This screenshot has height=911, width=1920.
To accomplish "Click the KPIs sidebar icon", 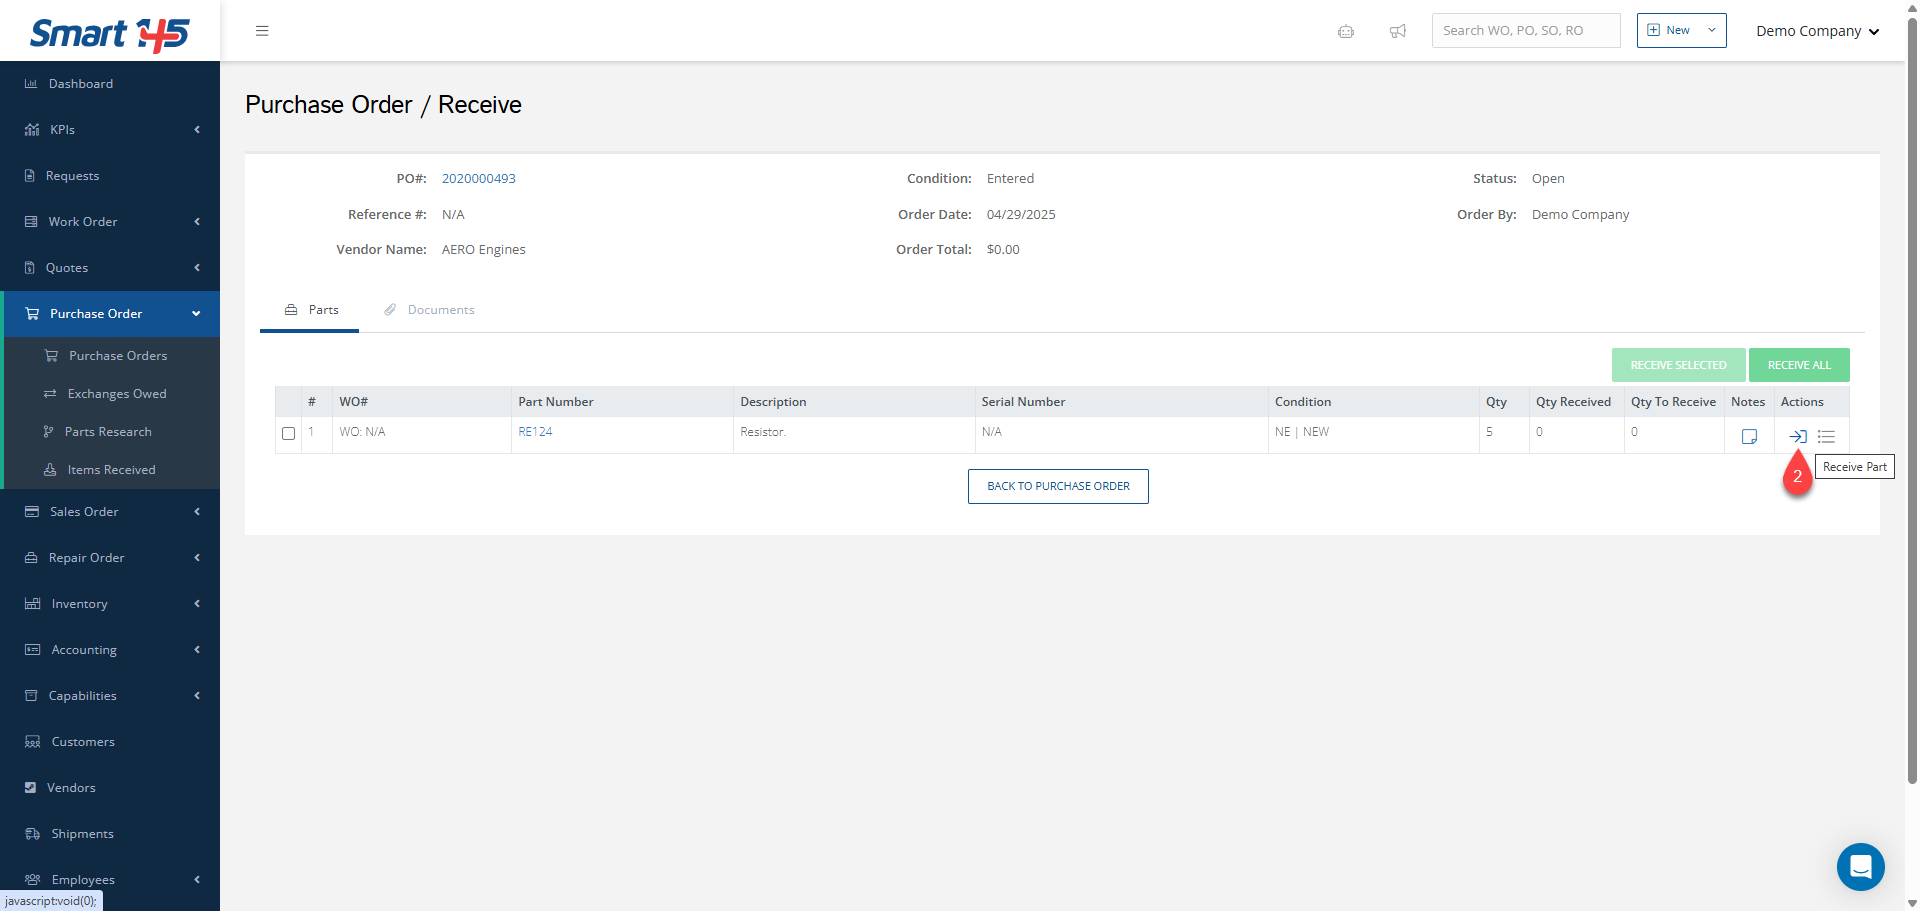I will pyautogui.click(x=32, y=130).
